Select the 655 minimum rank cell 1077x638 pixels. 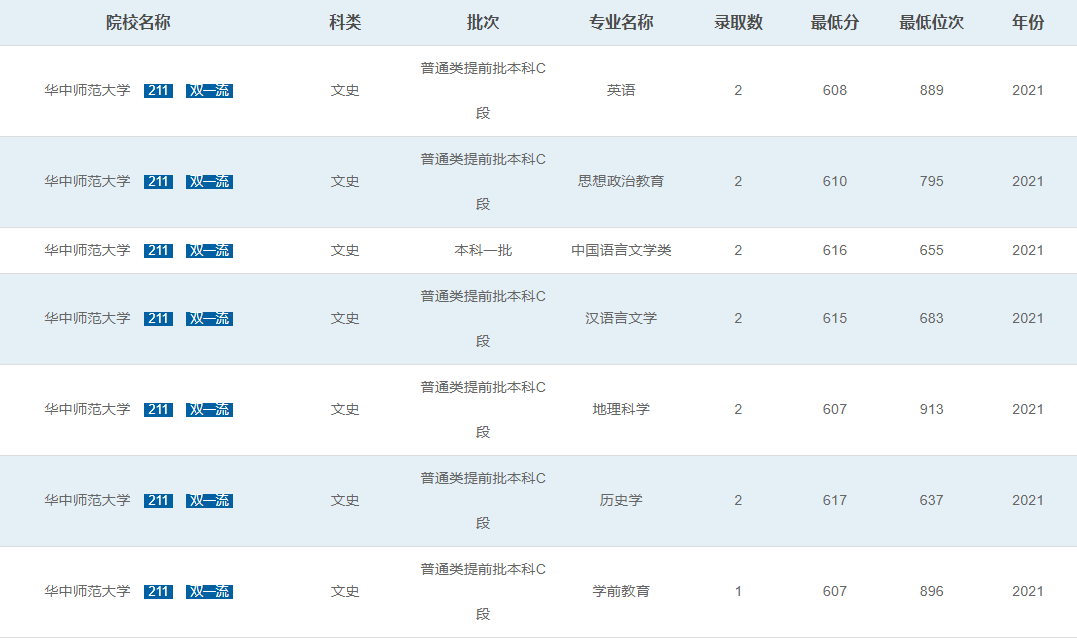pyautogui.click(x=931, y=251)
